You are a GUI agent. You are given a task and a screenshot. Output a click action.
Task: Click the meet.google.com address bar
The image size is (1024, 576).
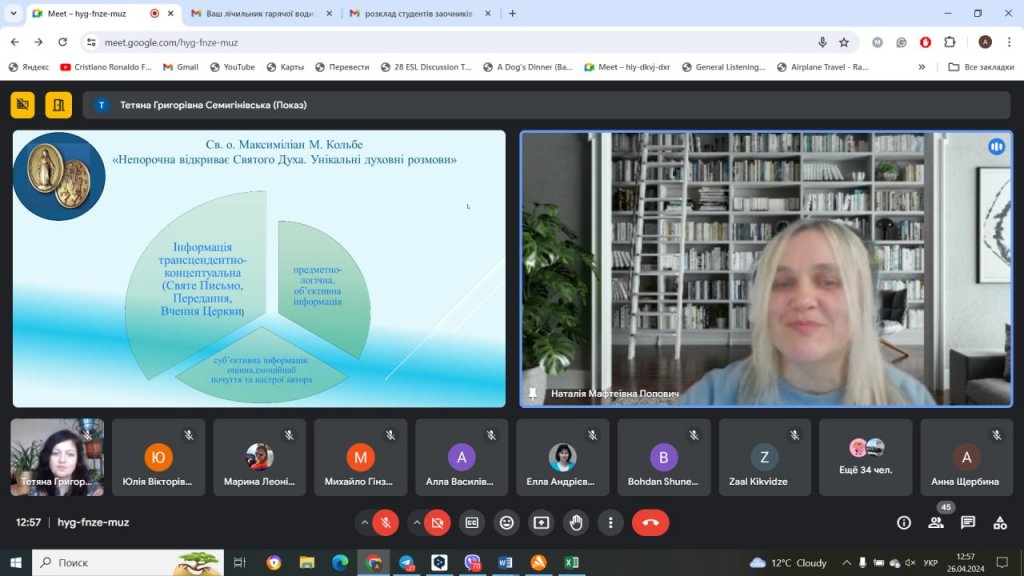(x=450, y=42)
